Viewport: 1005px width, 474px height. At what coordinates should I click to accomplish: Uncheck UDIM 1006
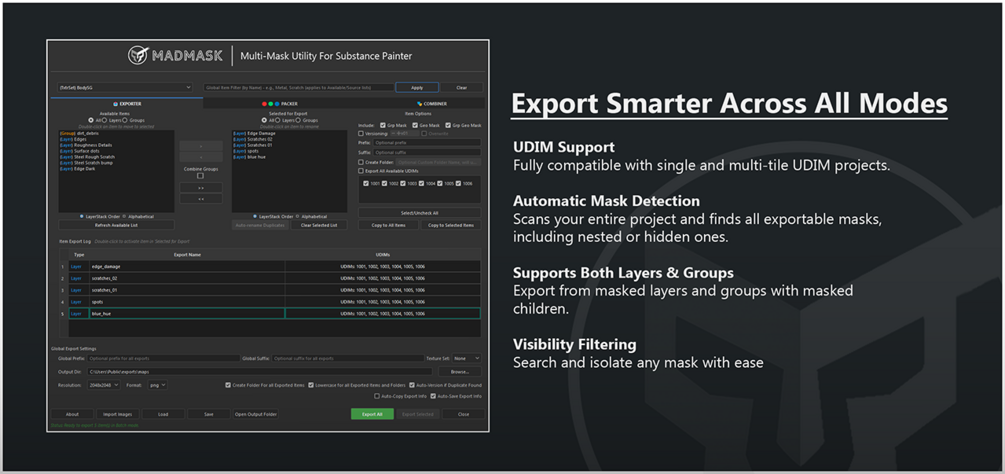point(459,183)
